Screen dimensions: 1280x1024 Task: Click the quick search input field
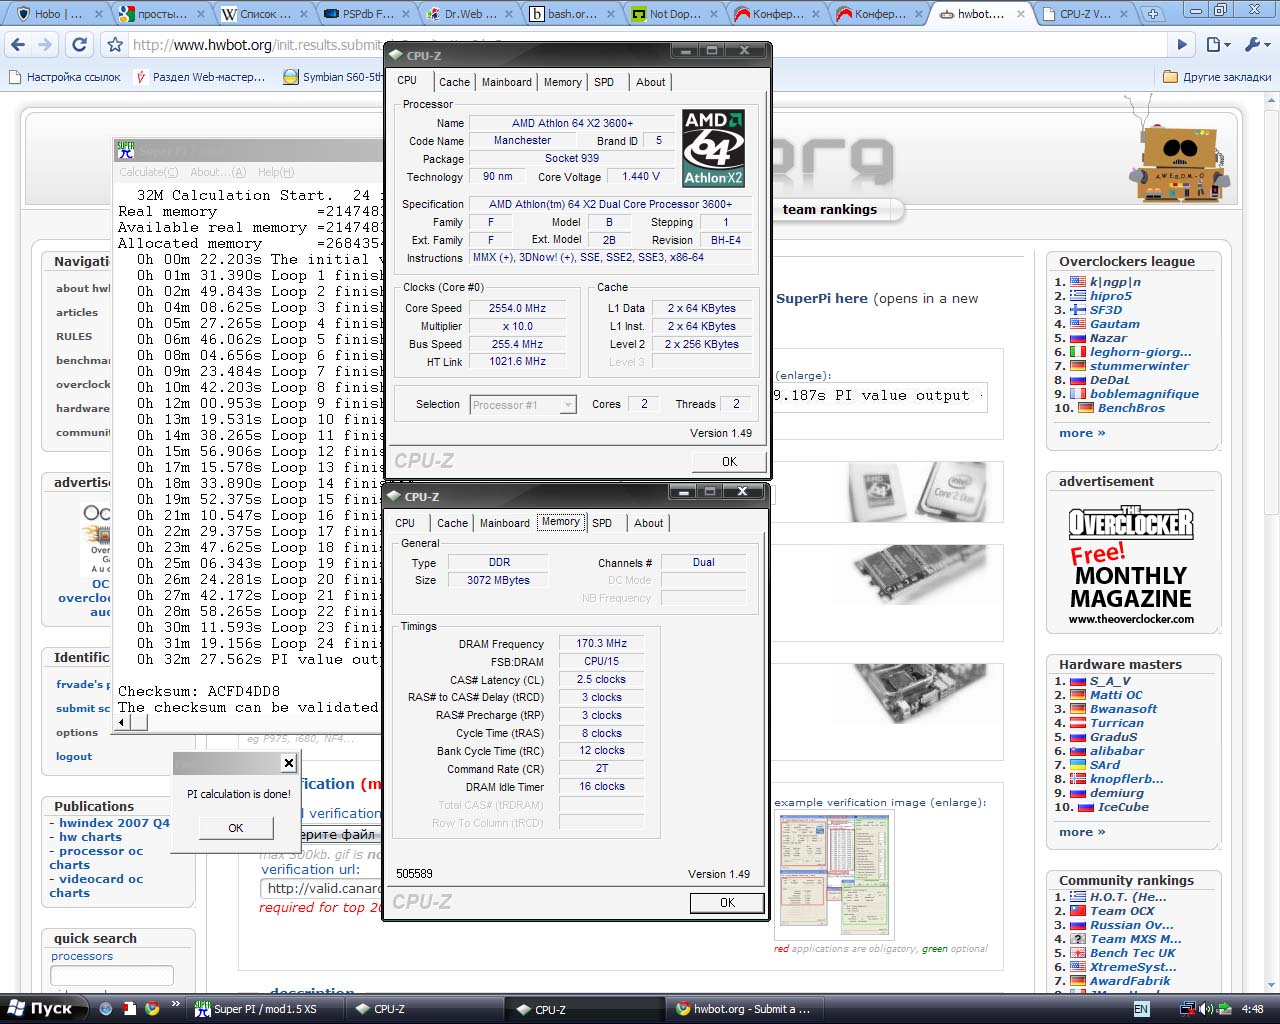[112, 975]
